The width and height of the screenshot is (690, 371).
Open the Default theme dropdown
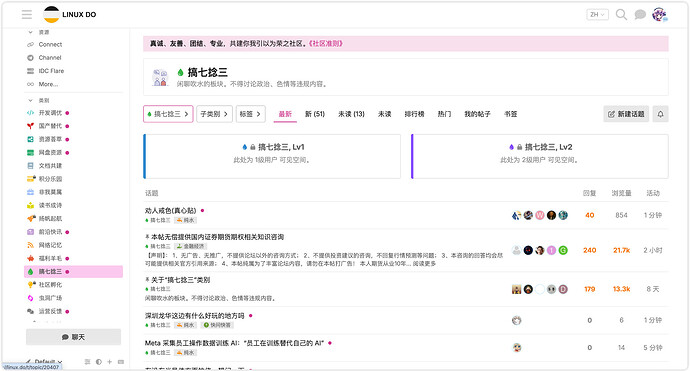point(44,362)
